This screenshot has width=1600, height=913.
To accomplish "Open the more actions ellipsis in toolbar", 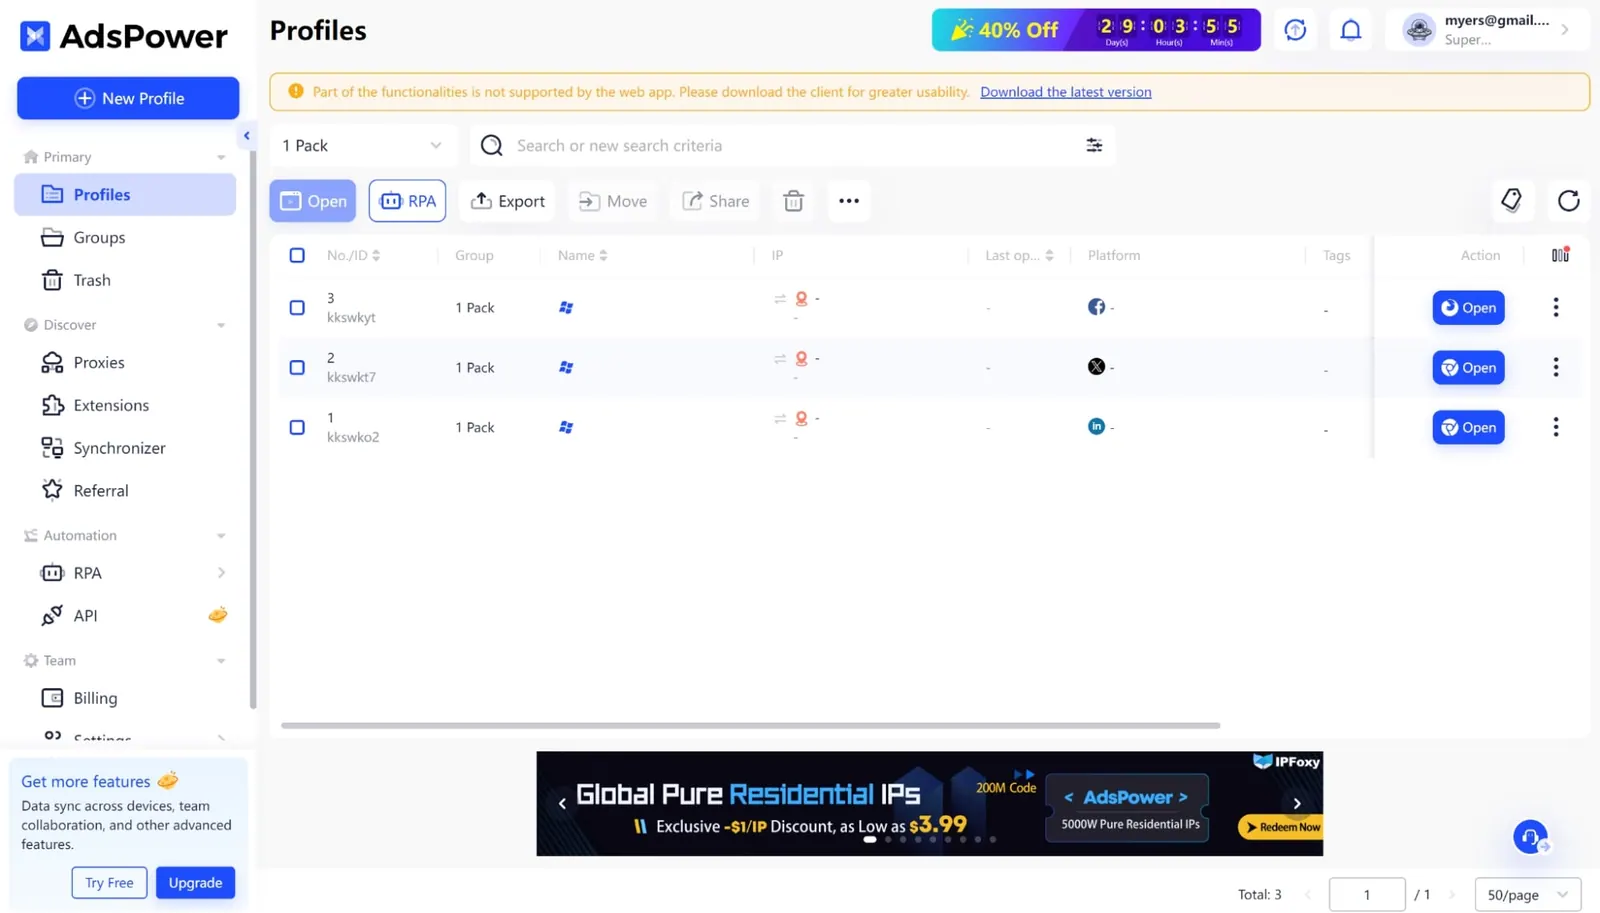I will (849, 201).
